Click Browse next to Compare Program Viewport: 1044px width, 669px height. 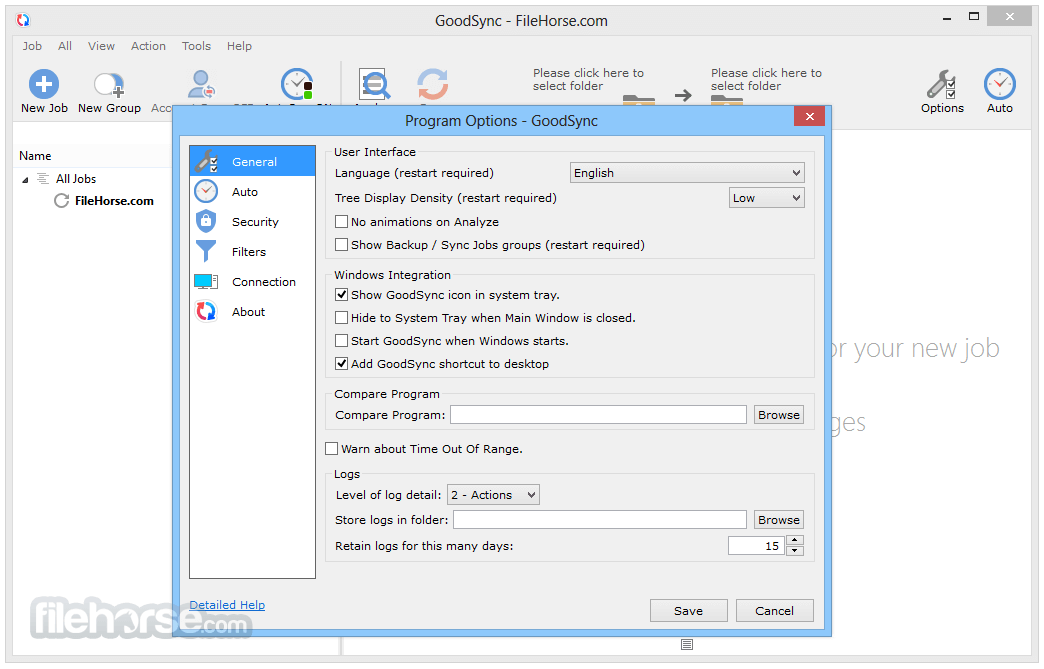tap(778, 415)
